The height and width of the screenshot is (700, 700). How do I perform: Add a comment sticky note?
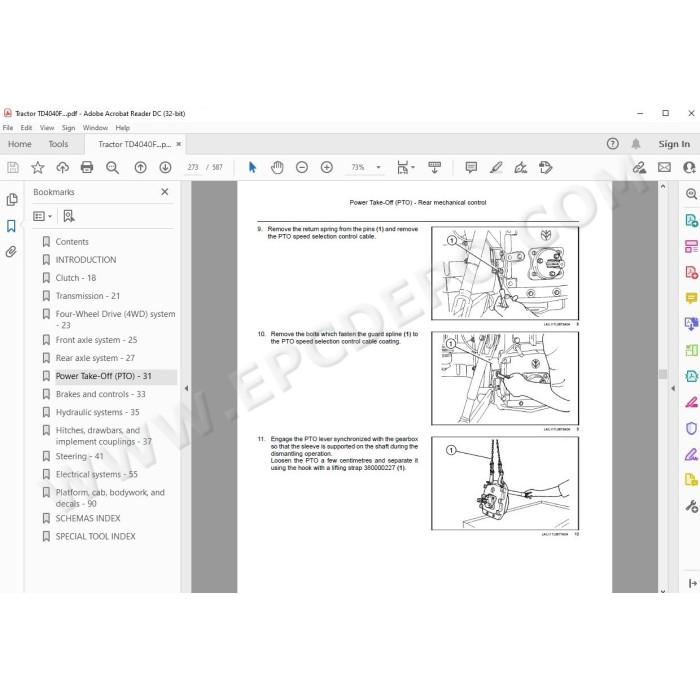(471, 167)
